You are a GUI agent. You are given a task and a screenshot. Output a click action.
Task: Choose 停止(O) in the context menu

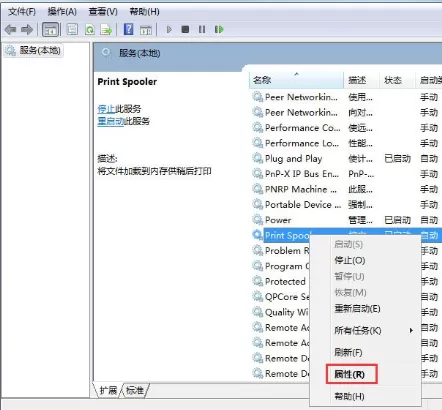click(x=350, y=260)
